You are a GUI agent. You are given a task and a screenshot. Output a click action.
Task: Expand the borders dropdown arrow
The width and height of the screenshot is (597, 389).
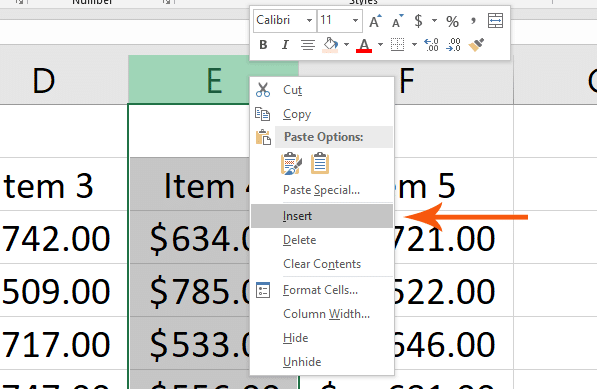[414, 45]
